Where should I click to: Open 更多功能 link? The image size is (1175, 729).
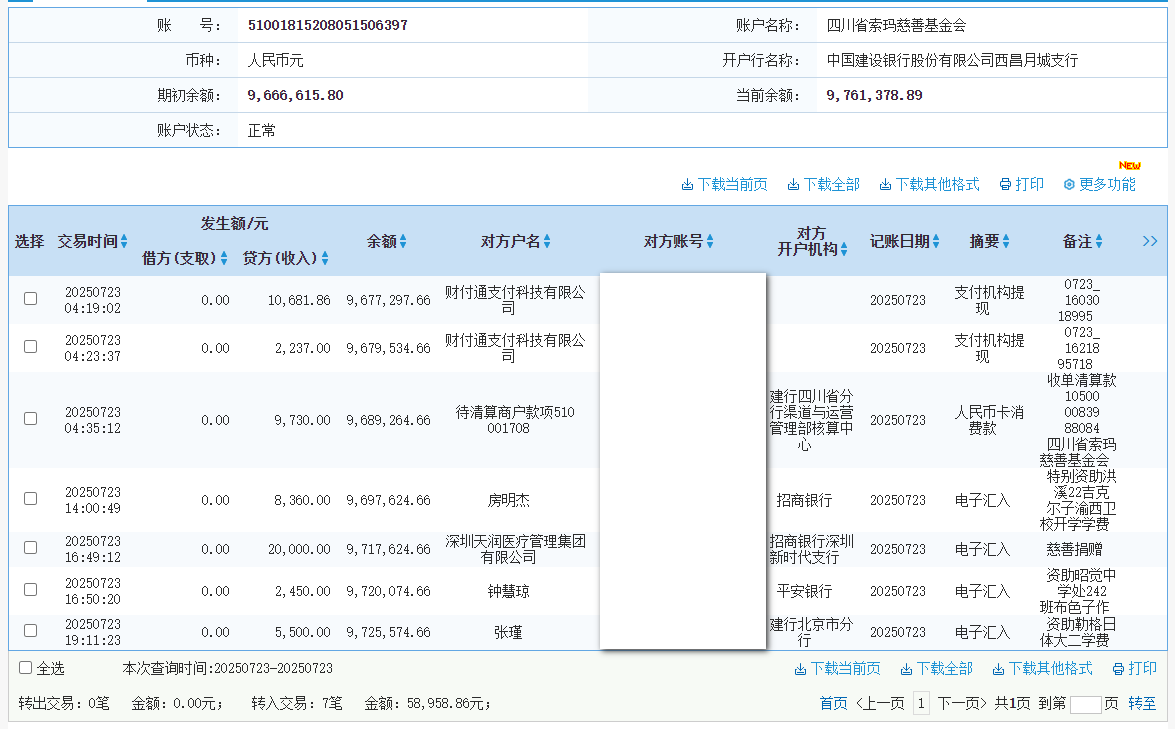click(x=1108, y=185)
